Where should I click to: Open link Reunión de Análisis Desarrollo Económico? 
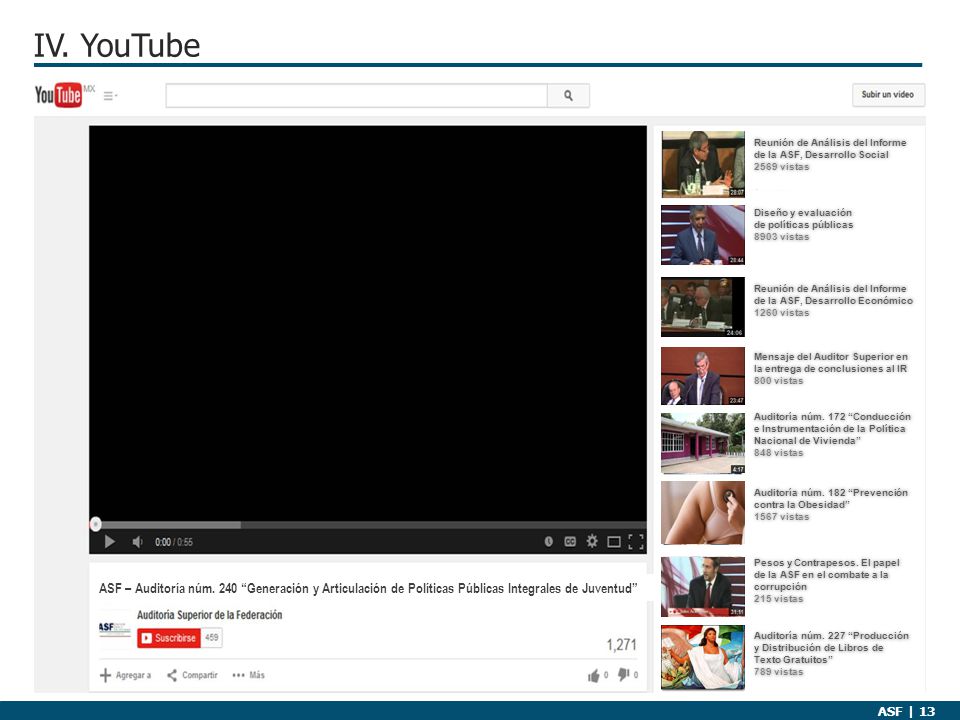(x=833, y=294)
